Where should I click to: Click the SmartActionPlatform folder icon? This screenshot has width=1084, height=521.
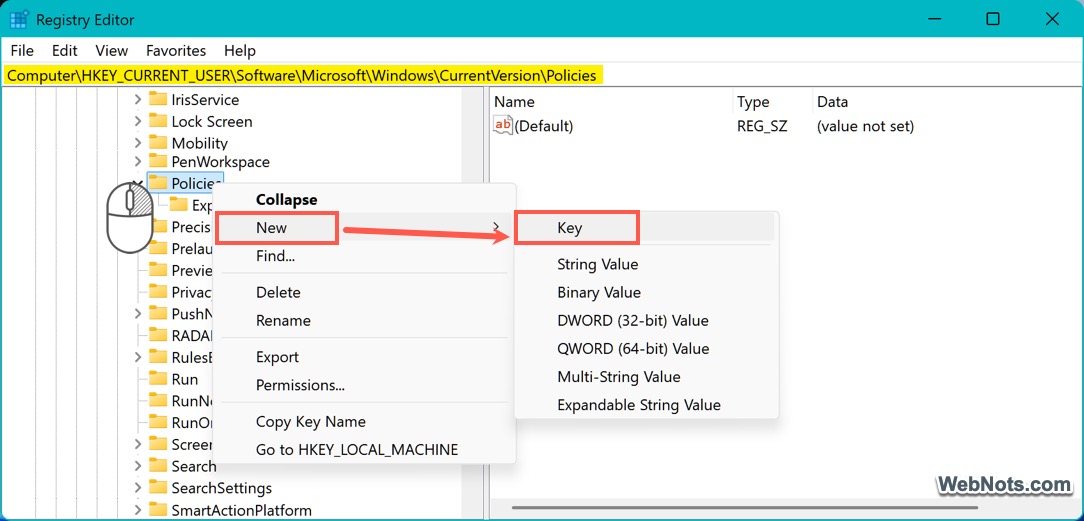(x=157, y=510)
